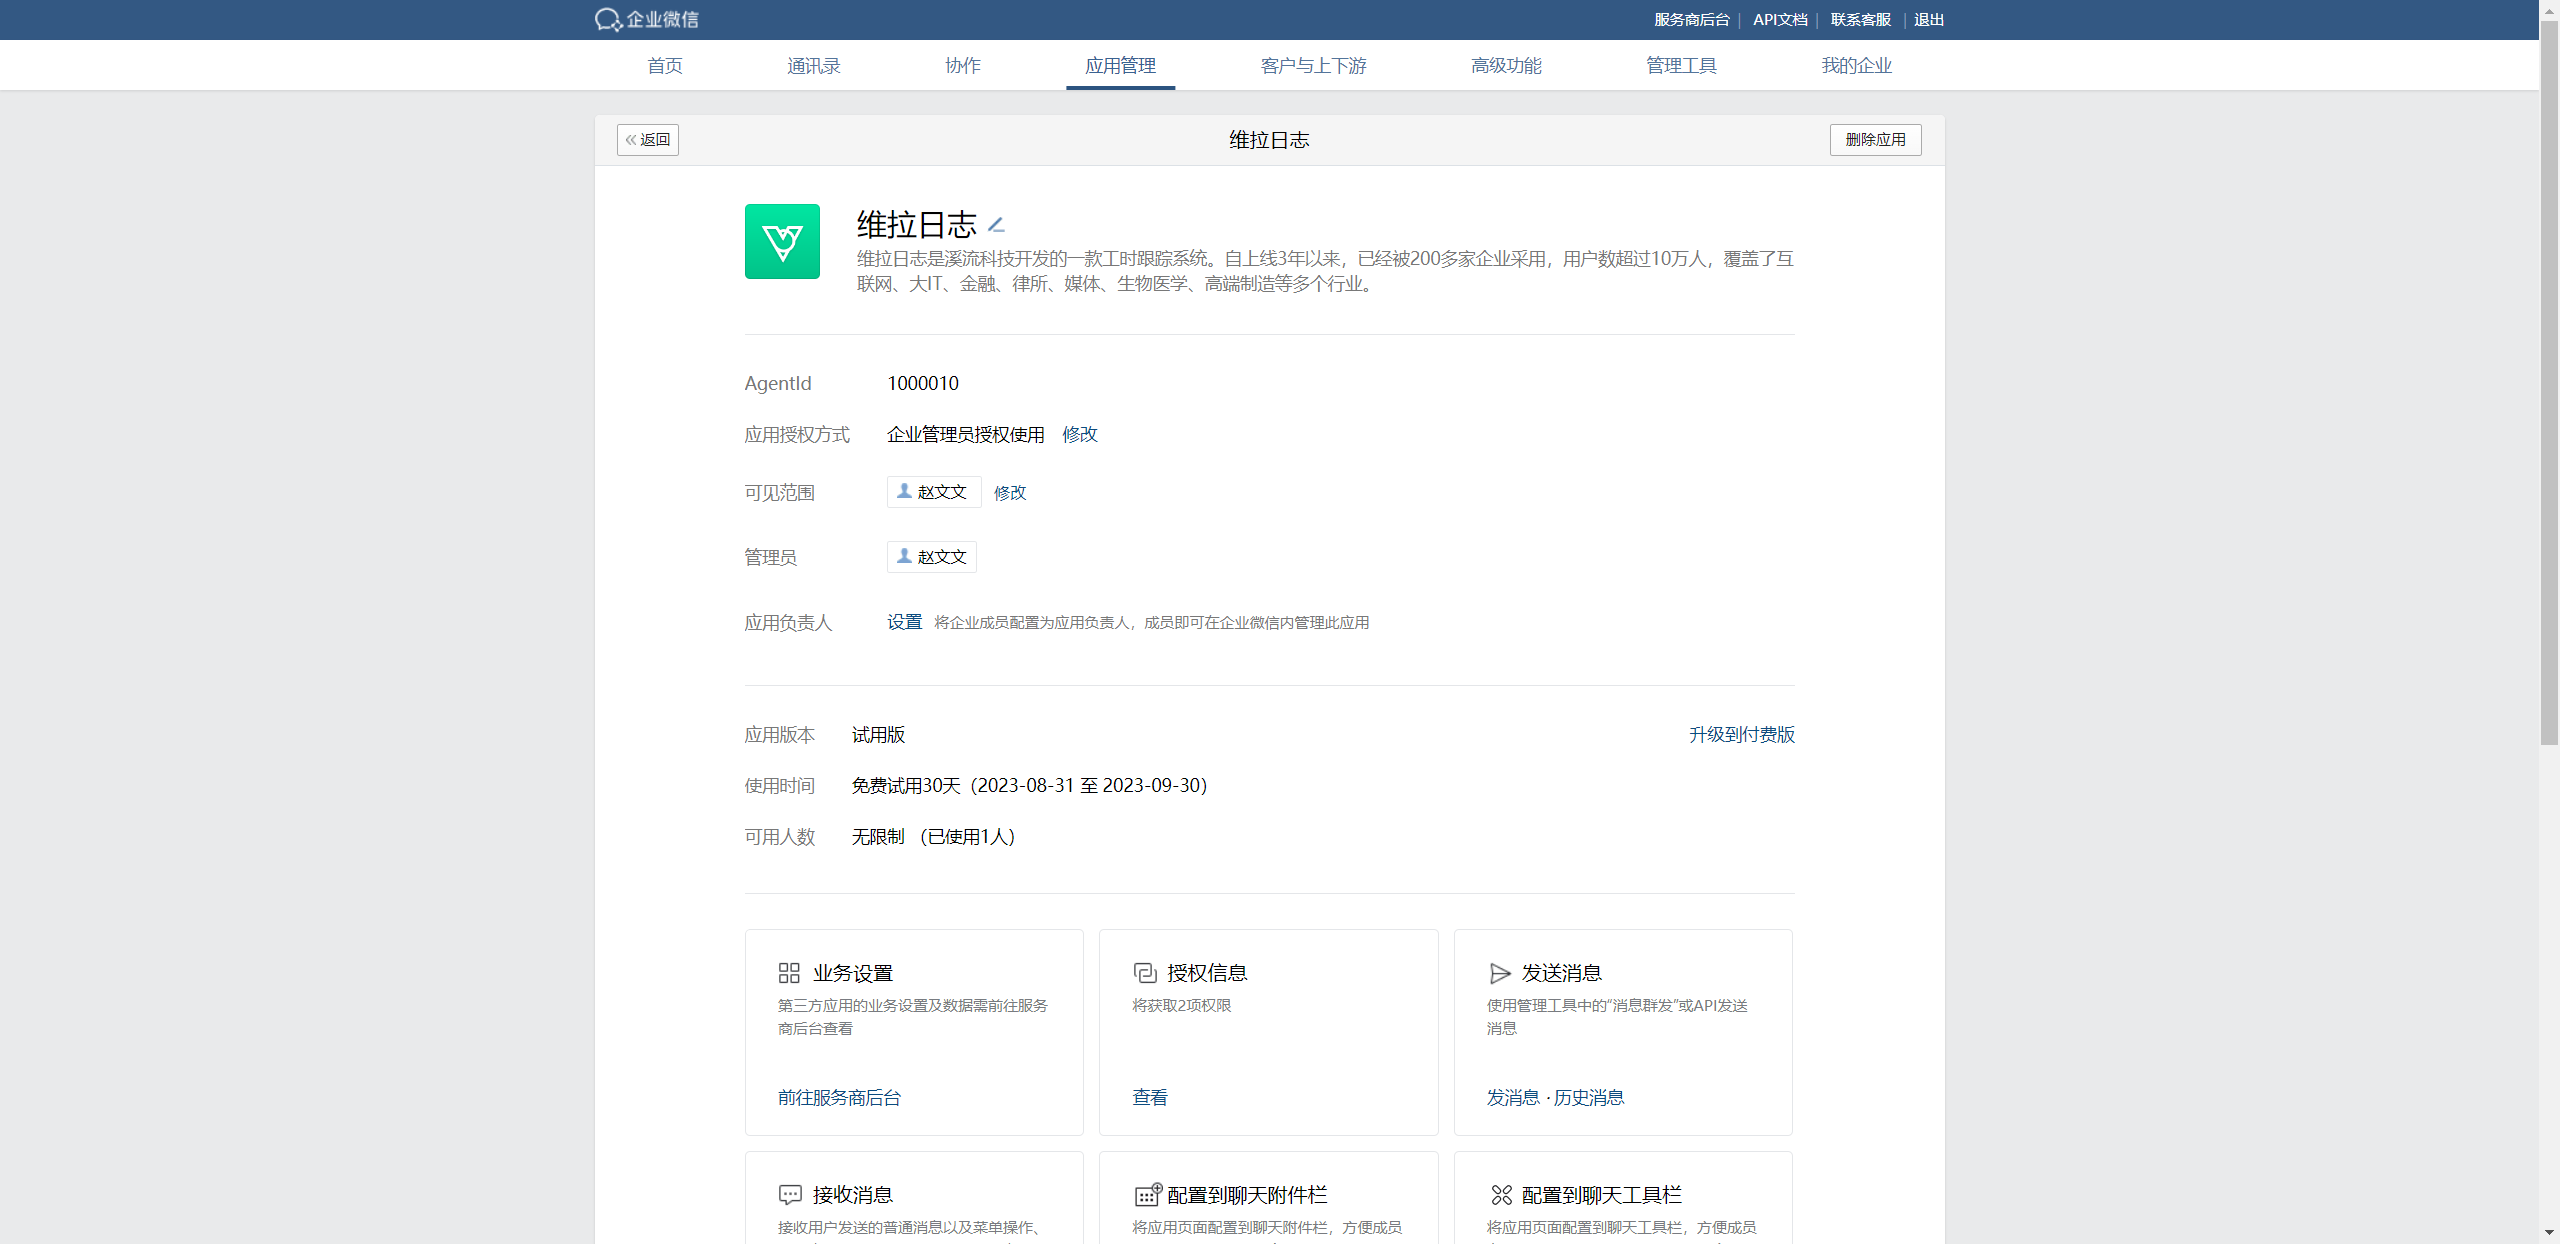The width and height of the screenshot is (2560, 1244).
Task: Open 历史消息 in the 发送消息 card
Action: click(x=1589, y=1097)
